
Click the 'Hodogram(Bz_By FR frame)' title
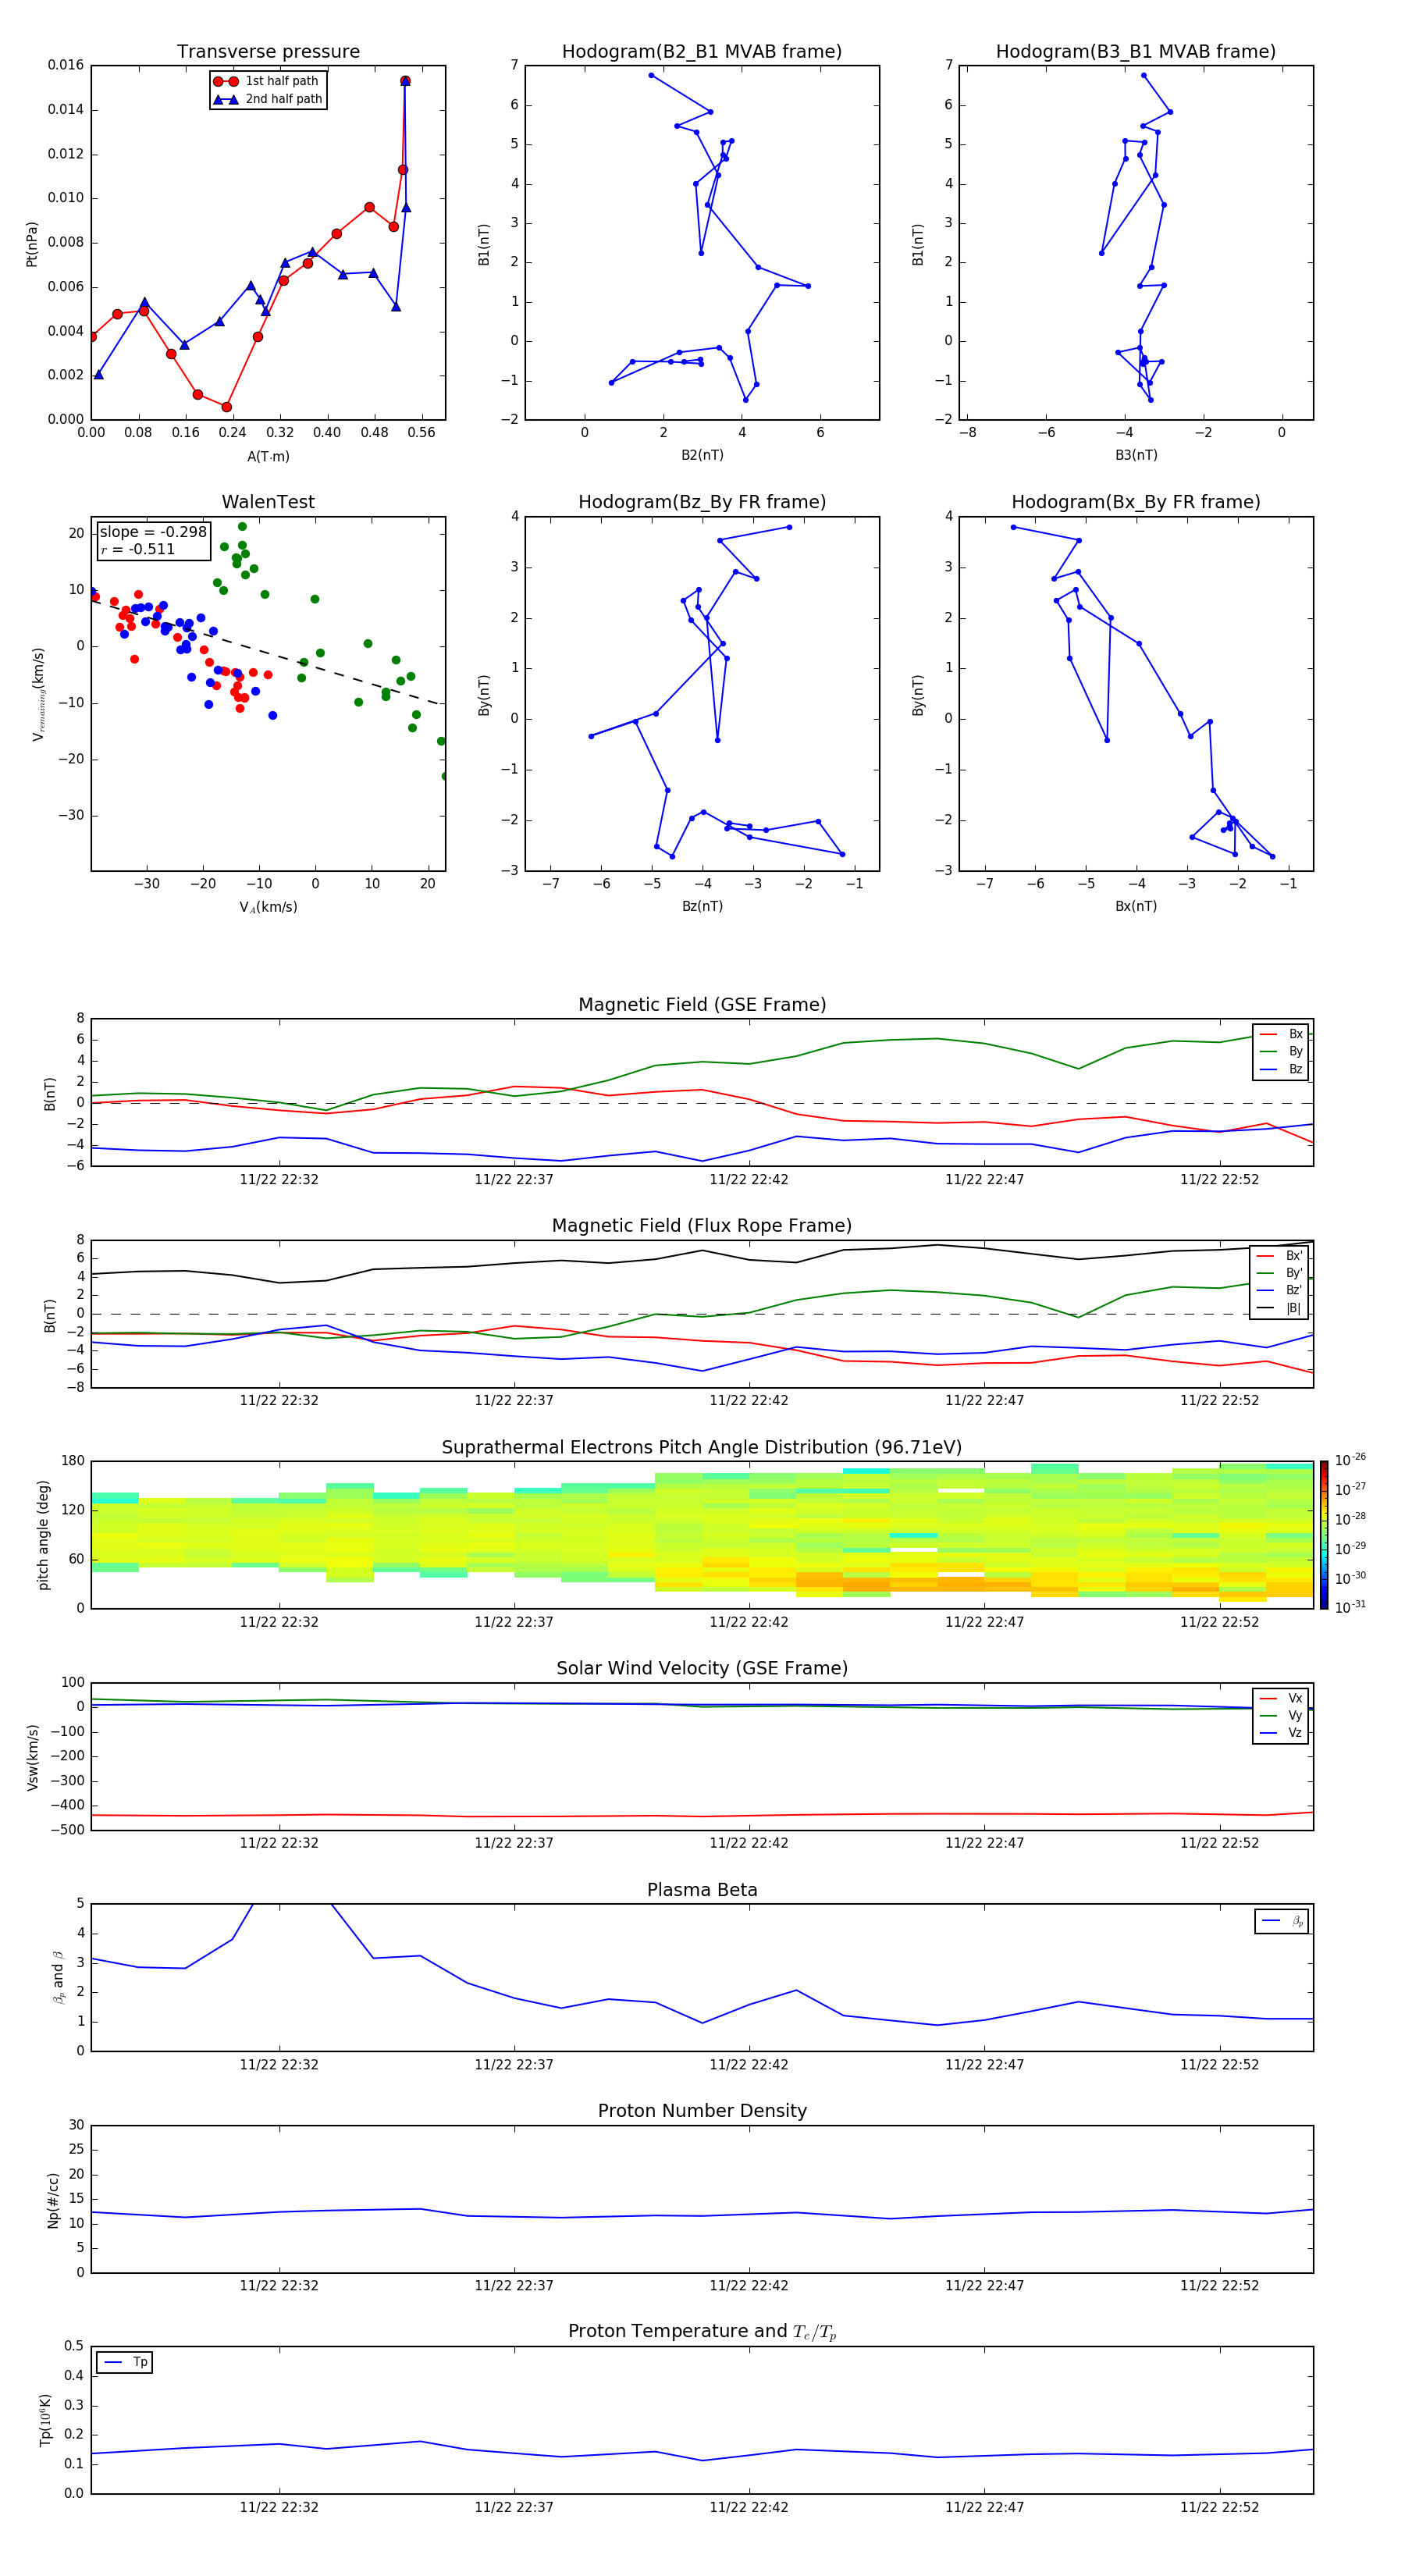click(x=702, y=502)
